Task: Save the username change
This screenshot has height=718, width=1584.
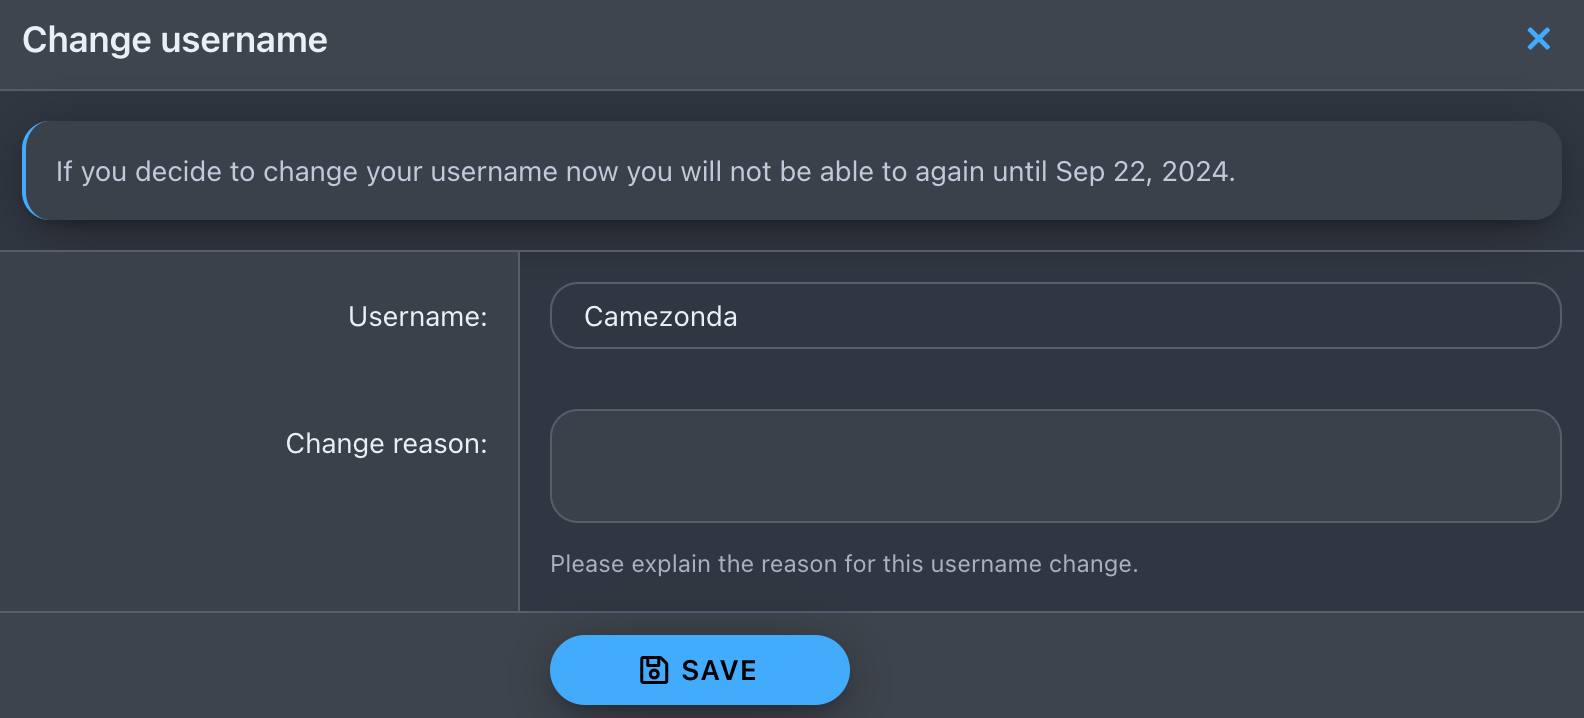Action: (x=699, y=670)
